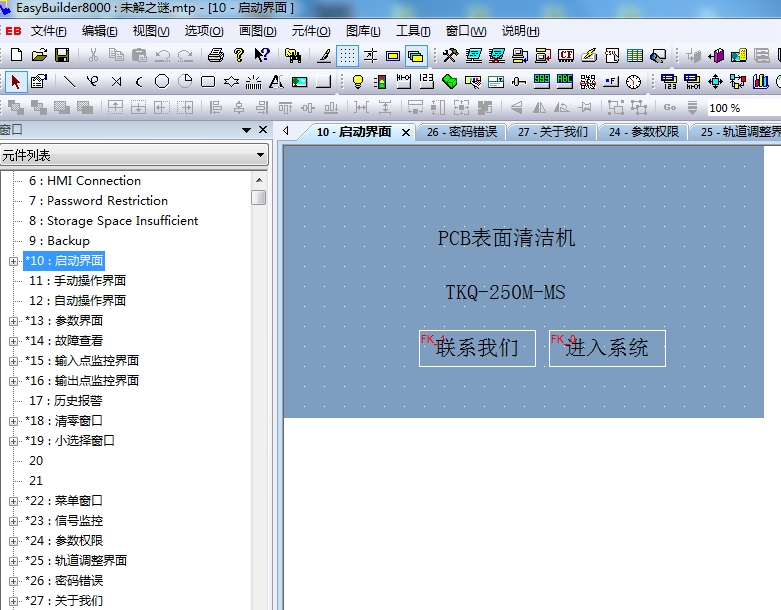The image size is (781, 610).
Task: Click the 联系我们 button on canvas
Action: [477, 348]
